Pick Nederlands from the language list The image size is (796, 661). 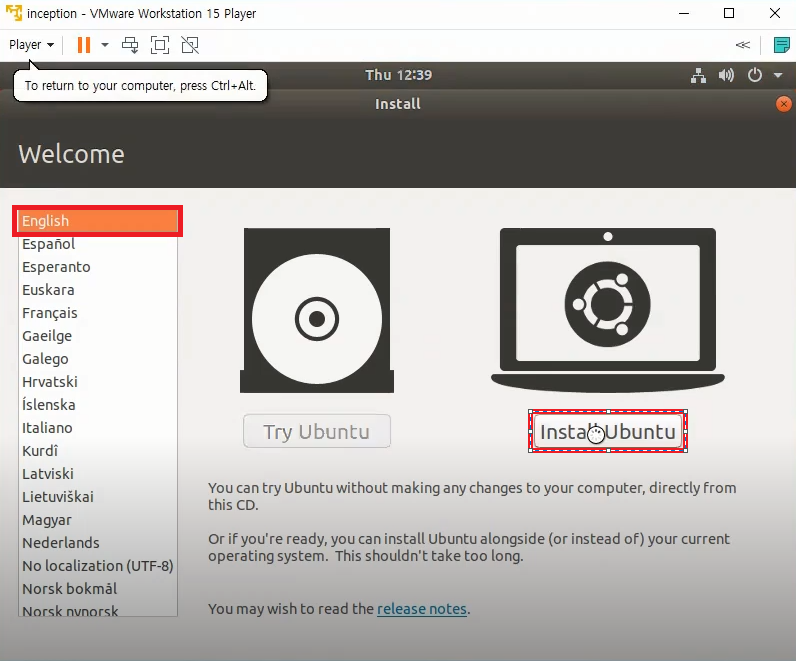(97, 543)
